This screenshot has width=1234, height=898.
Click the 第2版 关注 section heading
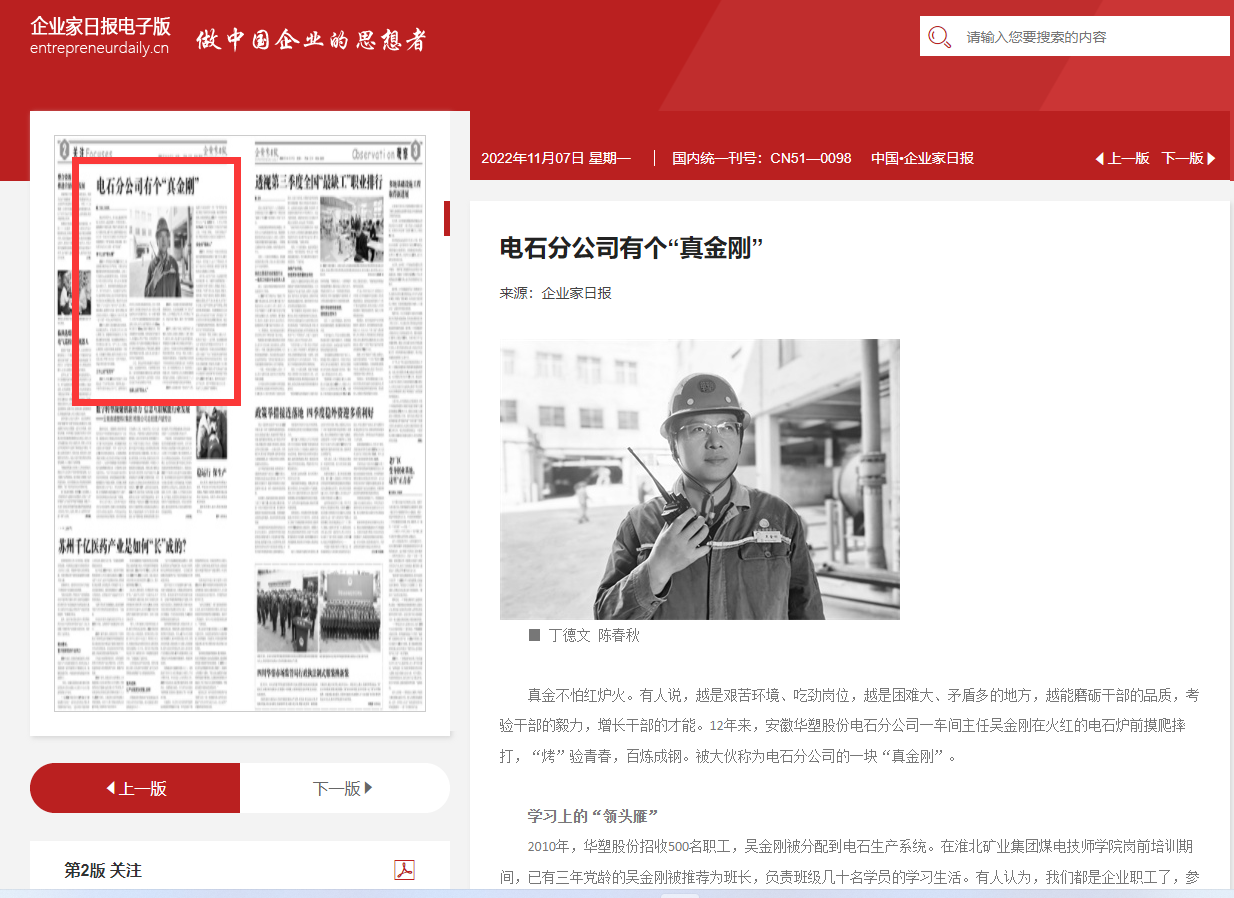point(103,870)
